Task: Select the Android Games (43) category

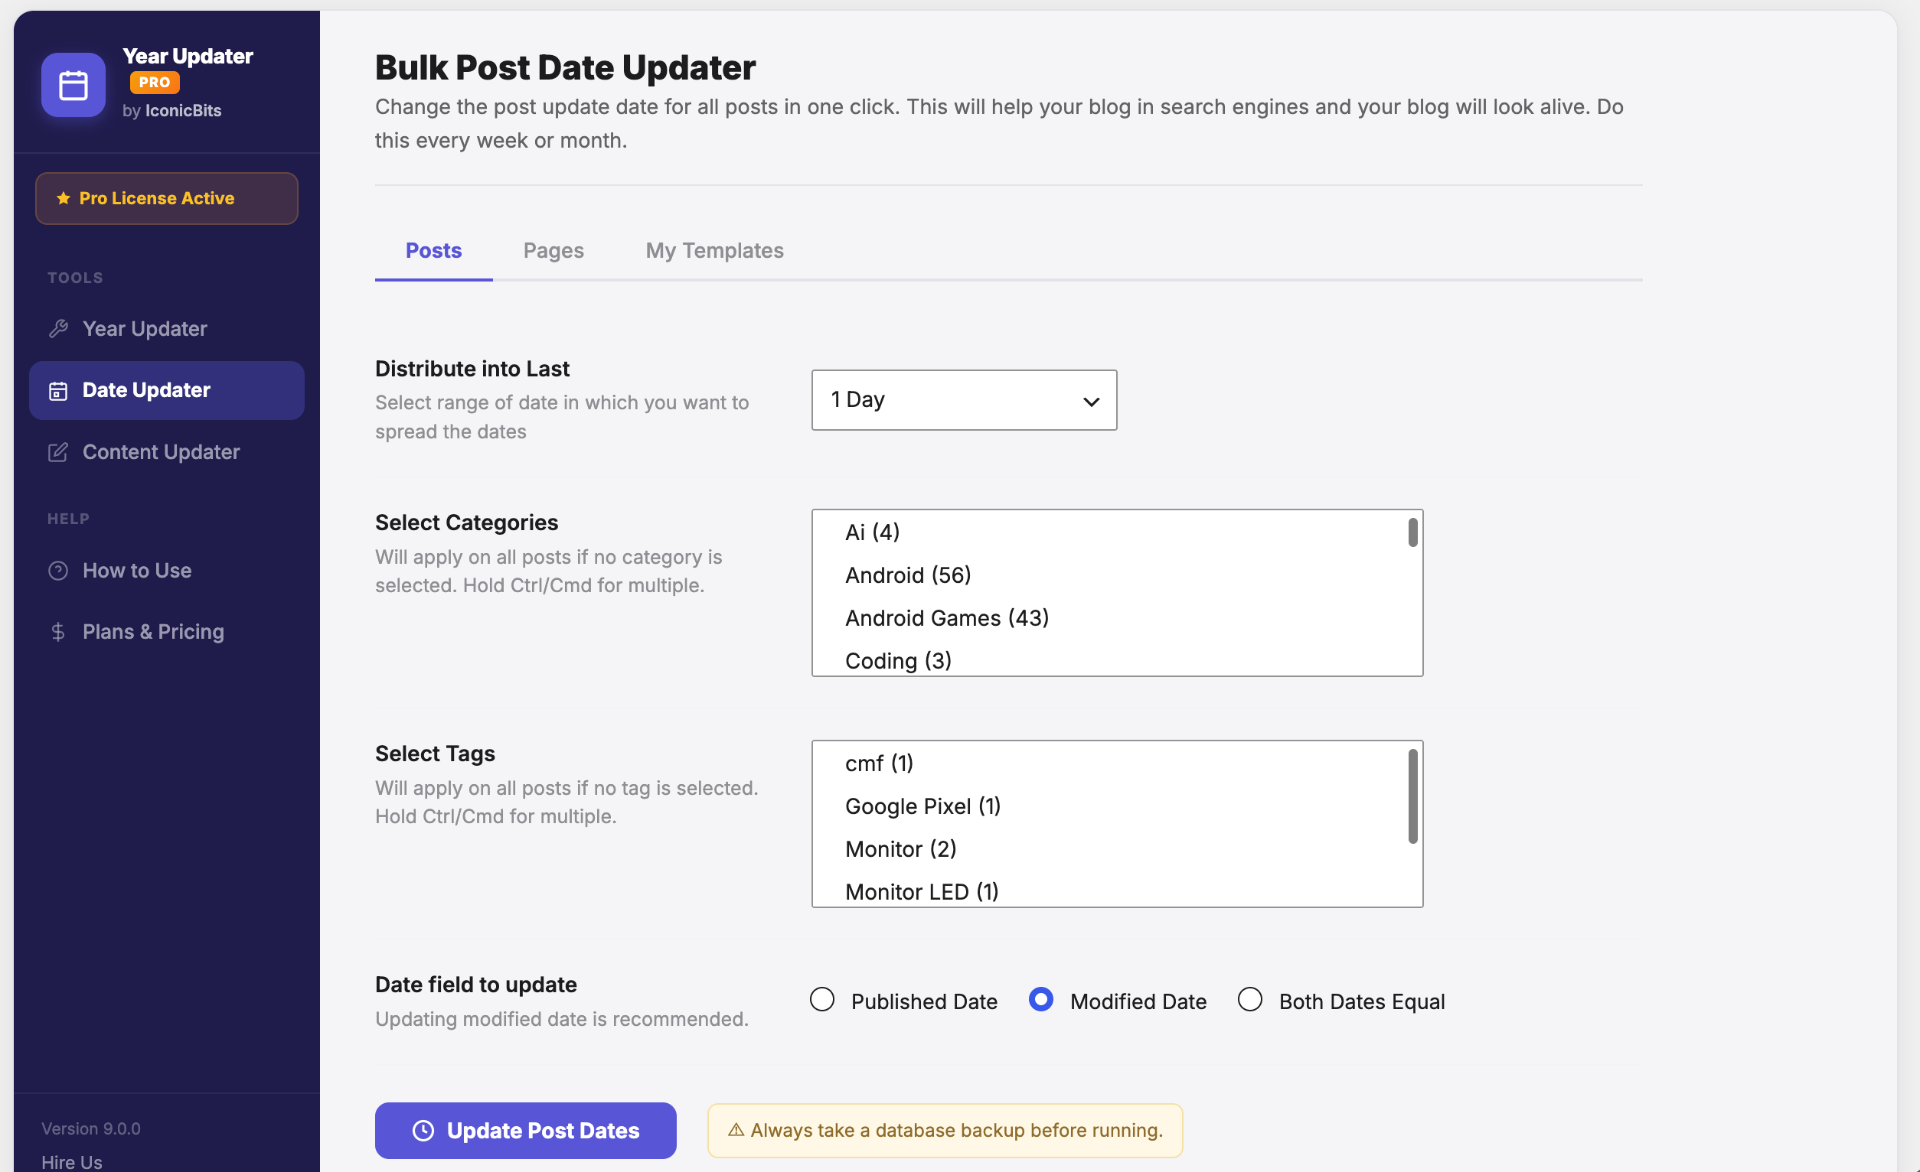Action: 1108,618
